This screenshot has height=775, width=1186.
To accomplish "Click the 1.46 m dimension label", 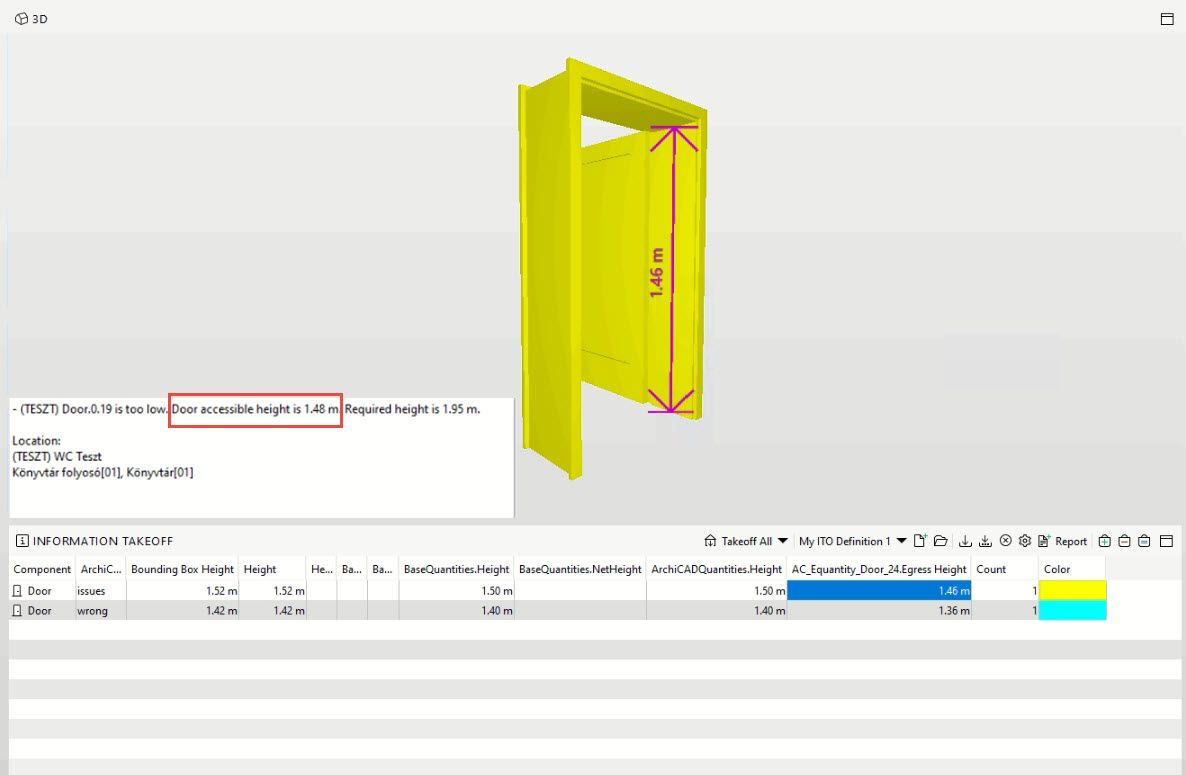I will [657, 272].
